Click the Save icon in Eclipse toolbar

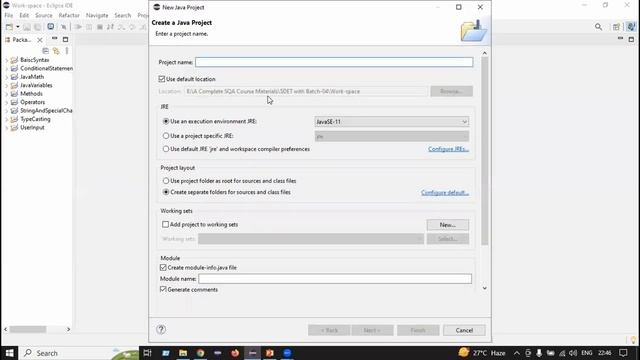27,27
